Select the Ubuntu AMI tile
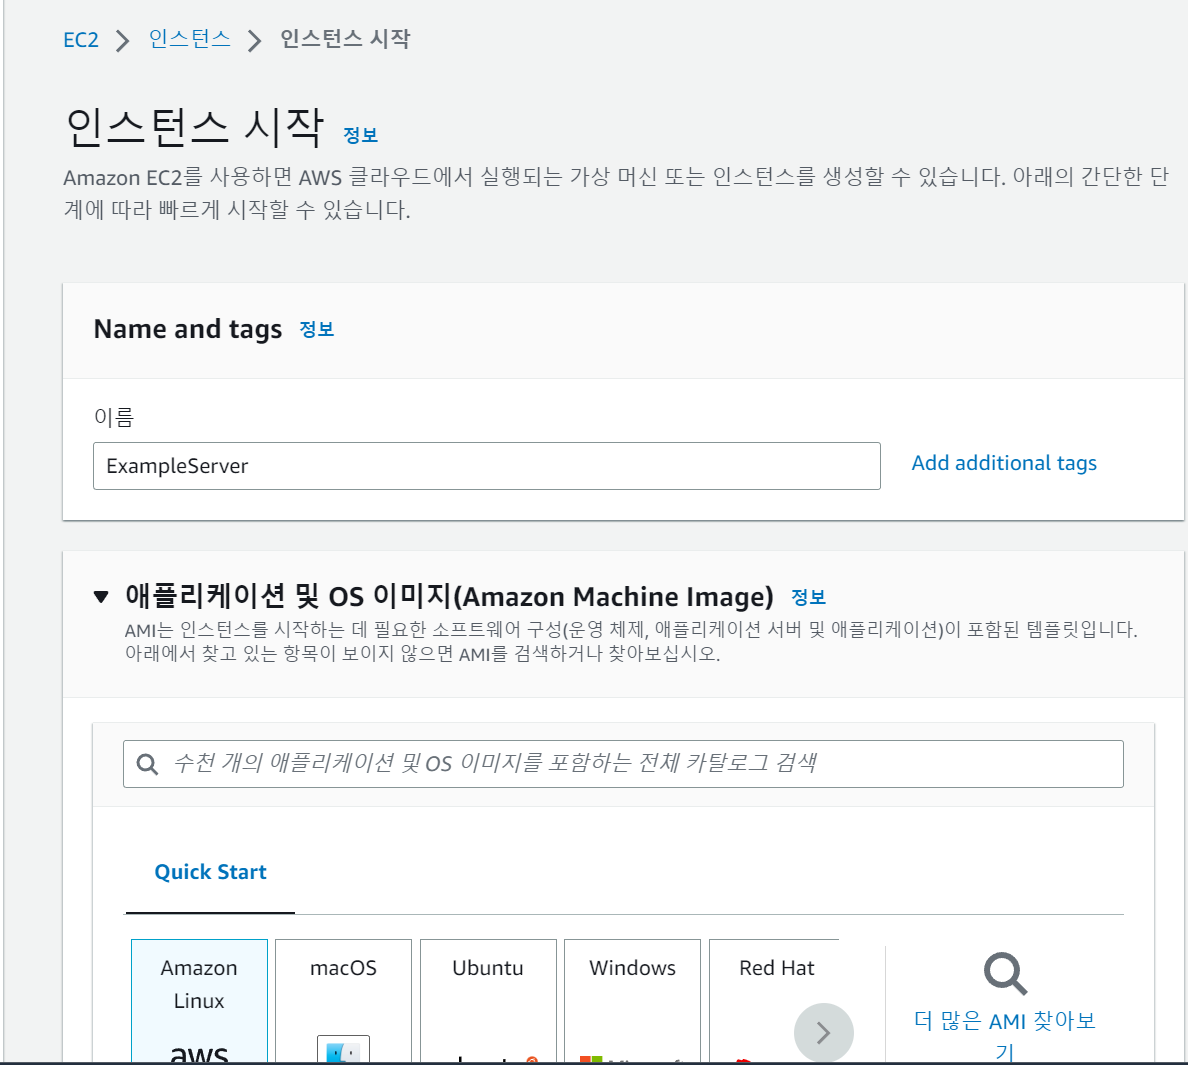This screenshot has height=1065, width=1188. [x=488, y=1000]
